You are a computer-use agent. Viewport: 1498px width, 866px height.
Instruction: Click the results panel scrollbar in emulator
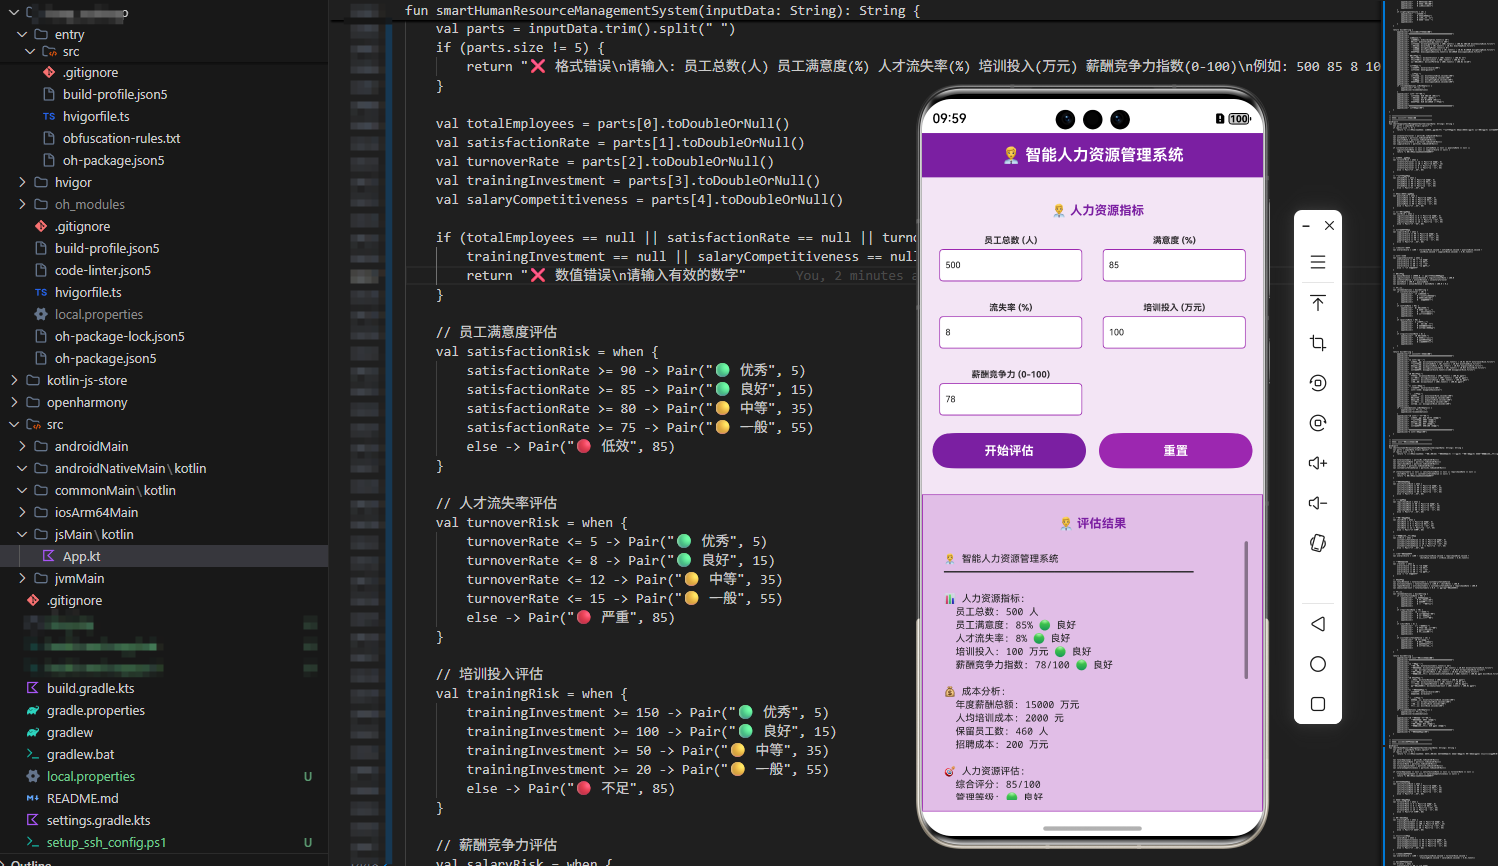pyautogui.click(x=1246, y=610)
